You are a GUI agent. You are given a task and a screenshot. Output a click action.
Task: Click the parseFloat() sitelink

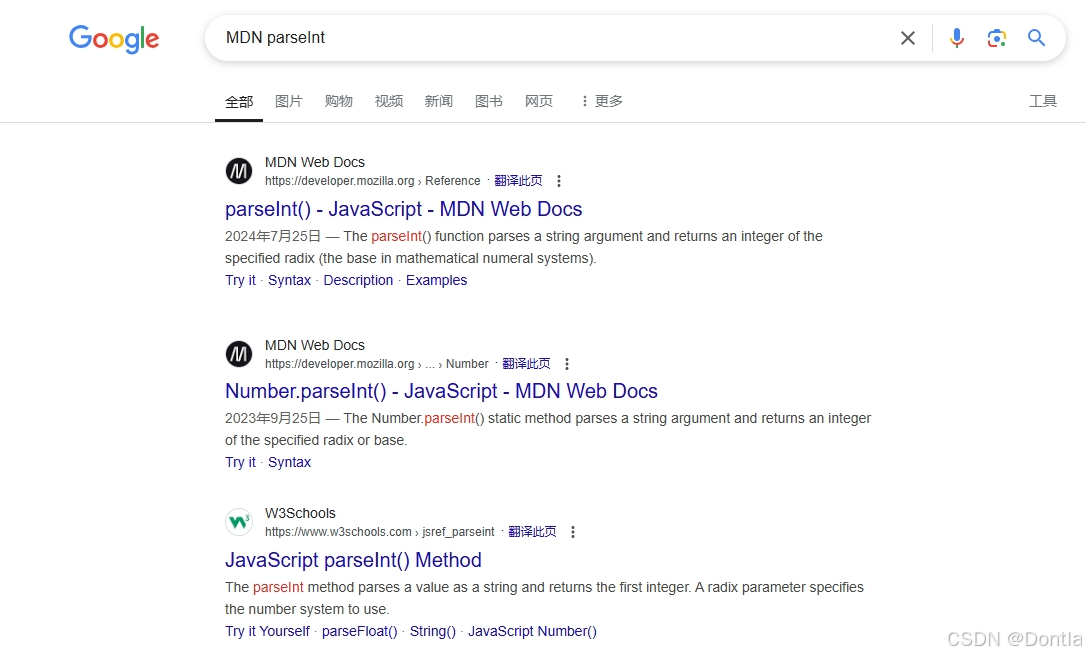[x=359, y=632]
